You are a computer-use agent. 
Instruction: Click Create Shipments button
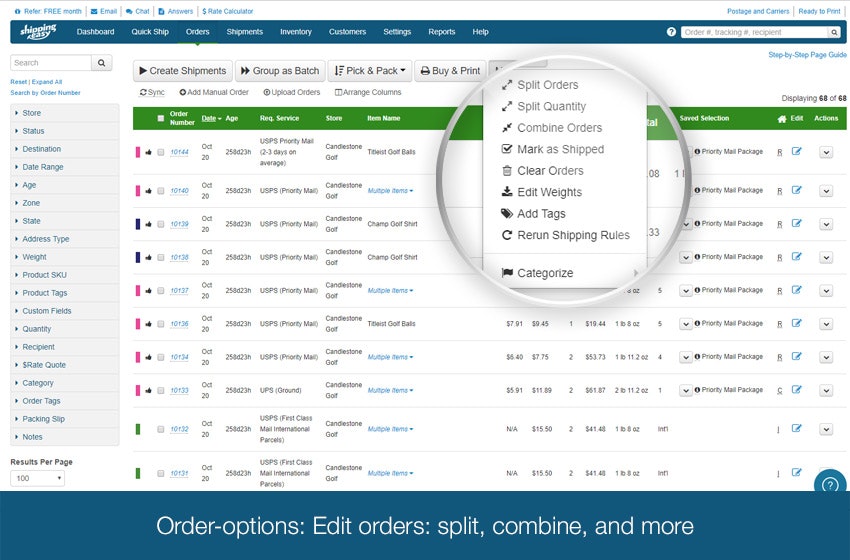click(183, 70)
